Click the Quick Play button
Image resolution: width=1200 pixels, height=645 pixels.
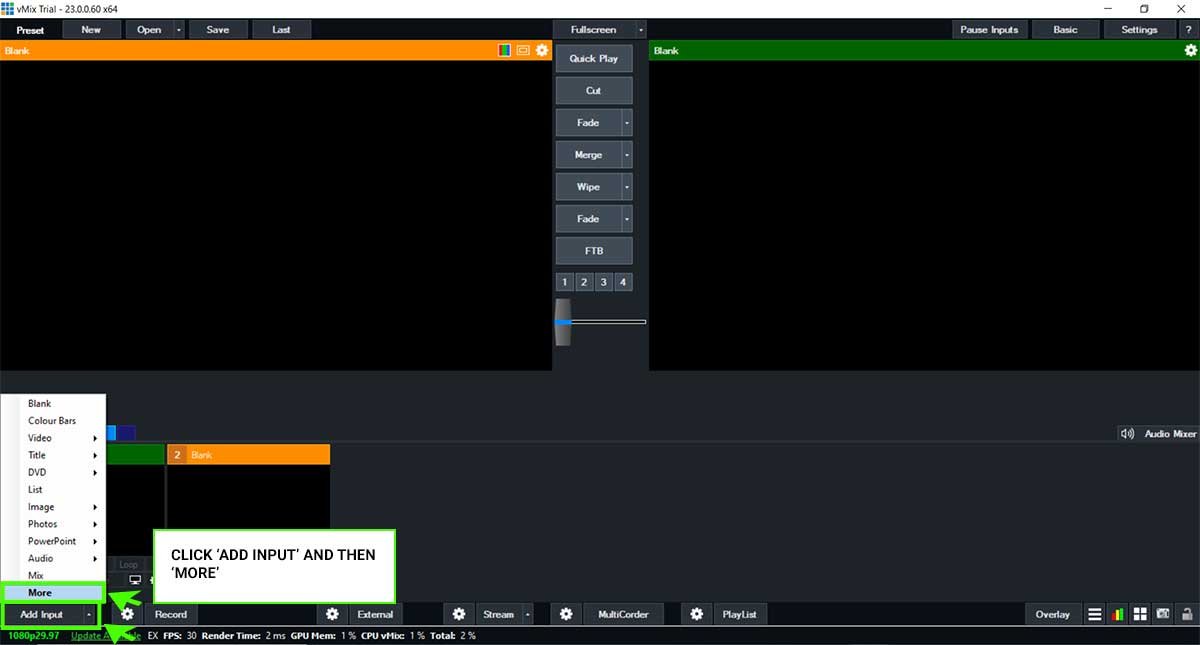[594, 59]
